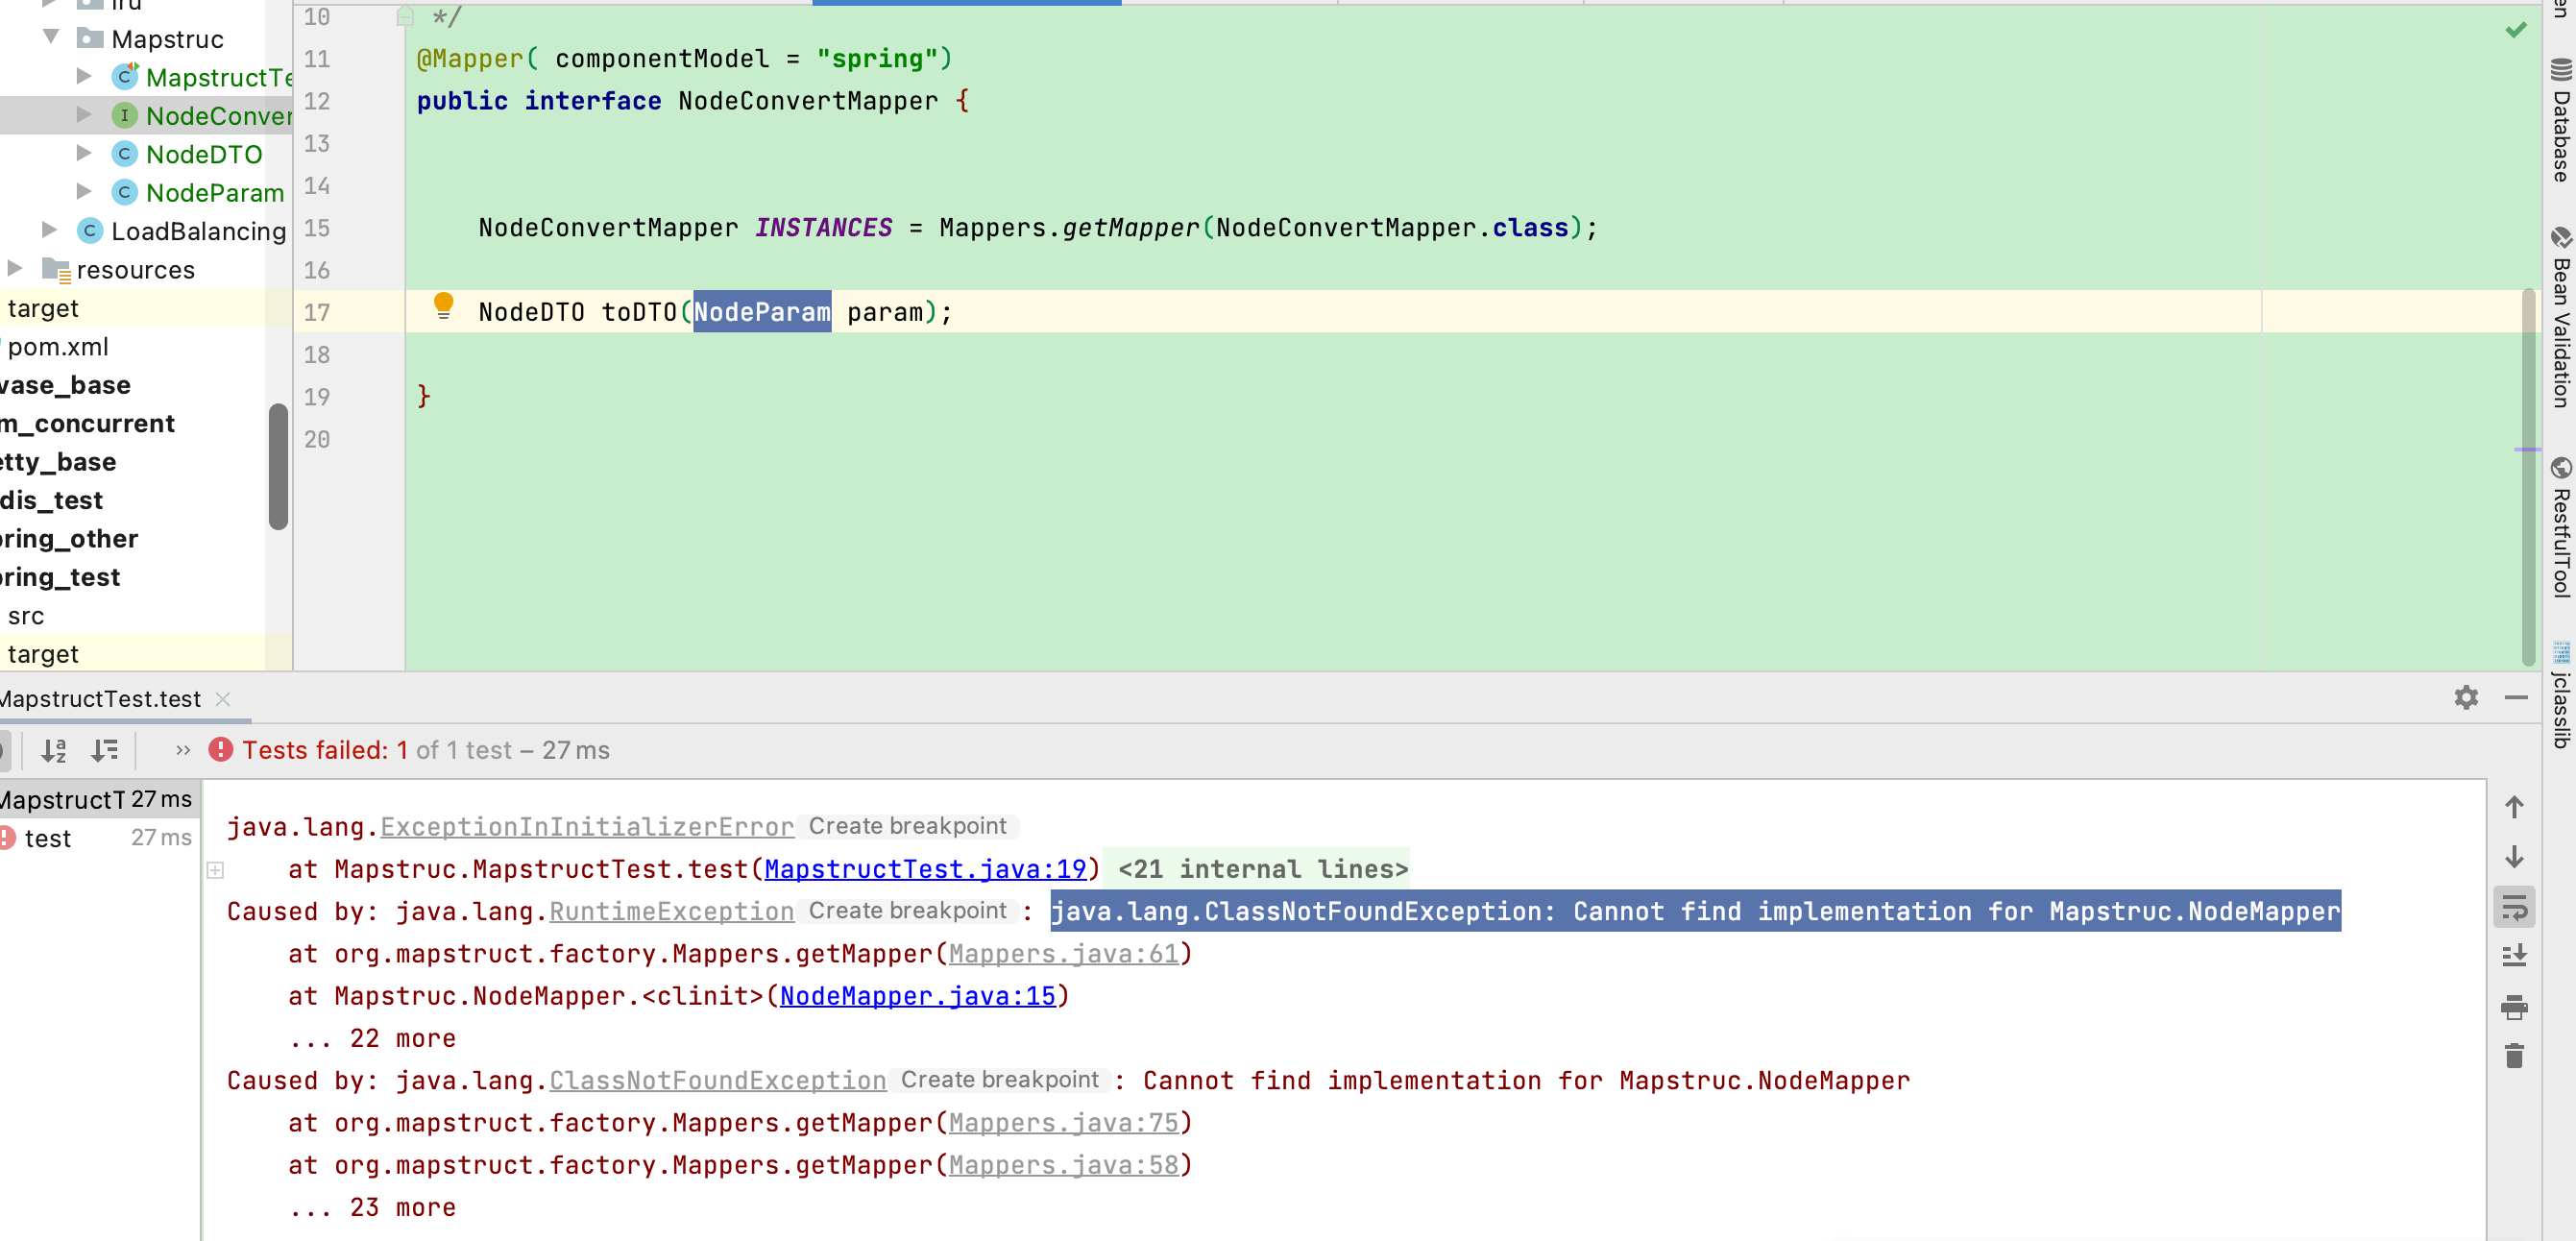
Task: Jump down the stack trace
Action: click(x=2514, y=857)
